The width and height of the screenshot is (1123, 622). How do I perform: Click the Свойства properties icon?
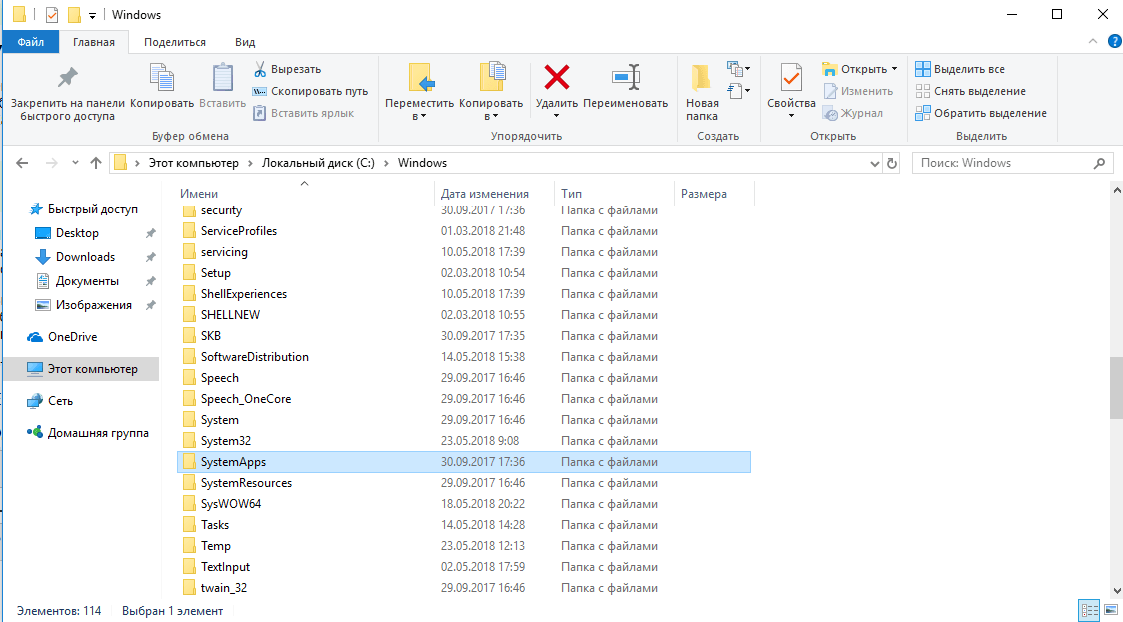(791, 77)
